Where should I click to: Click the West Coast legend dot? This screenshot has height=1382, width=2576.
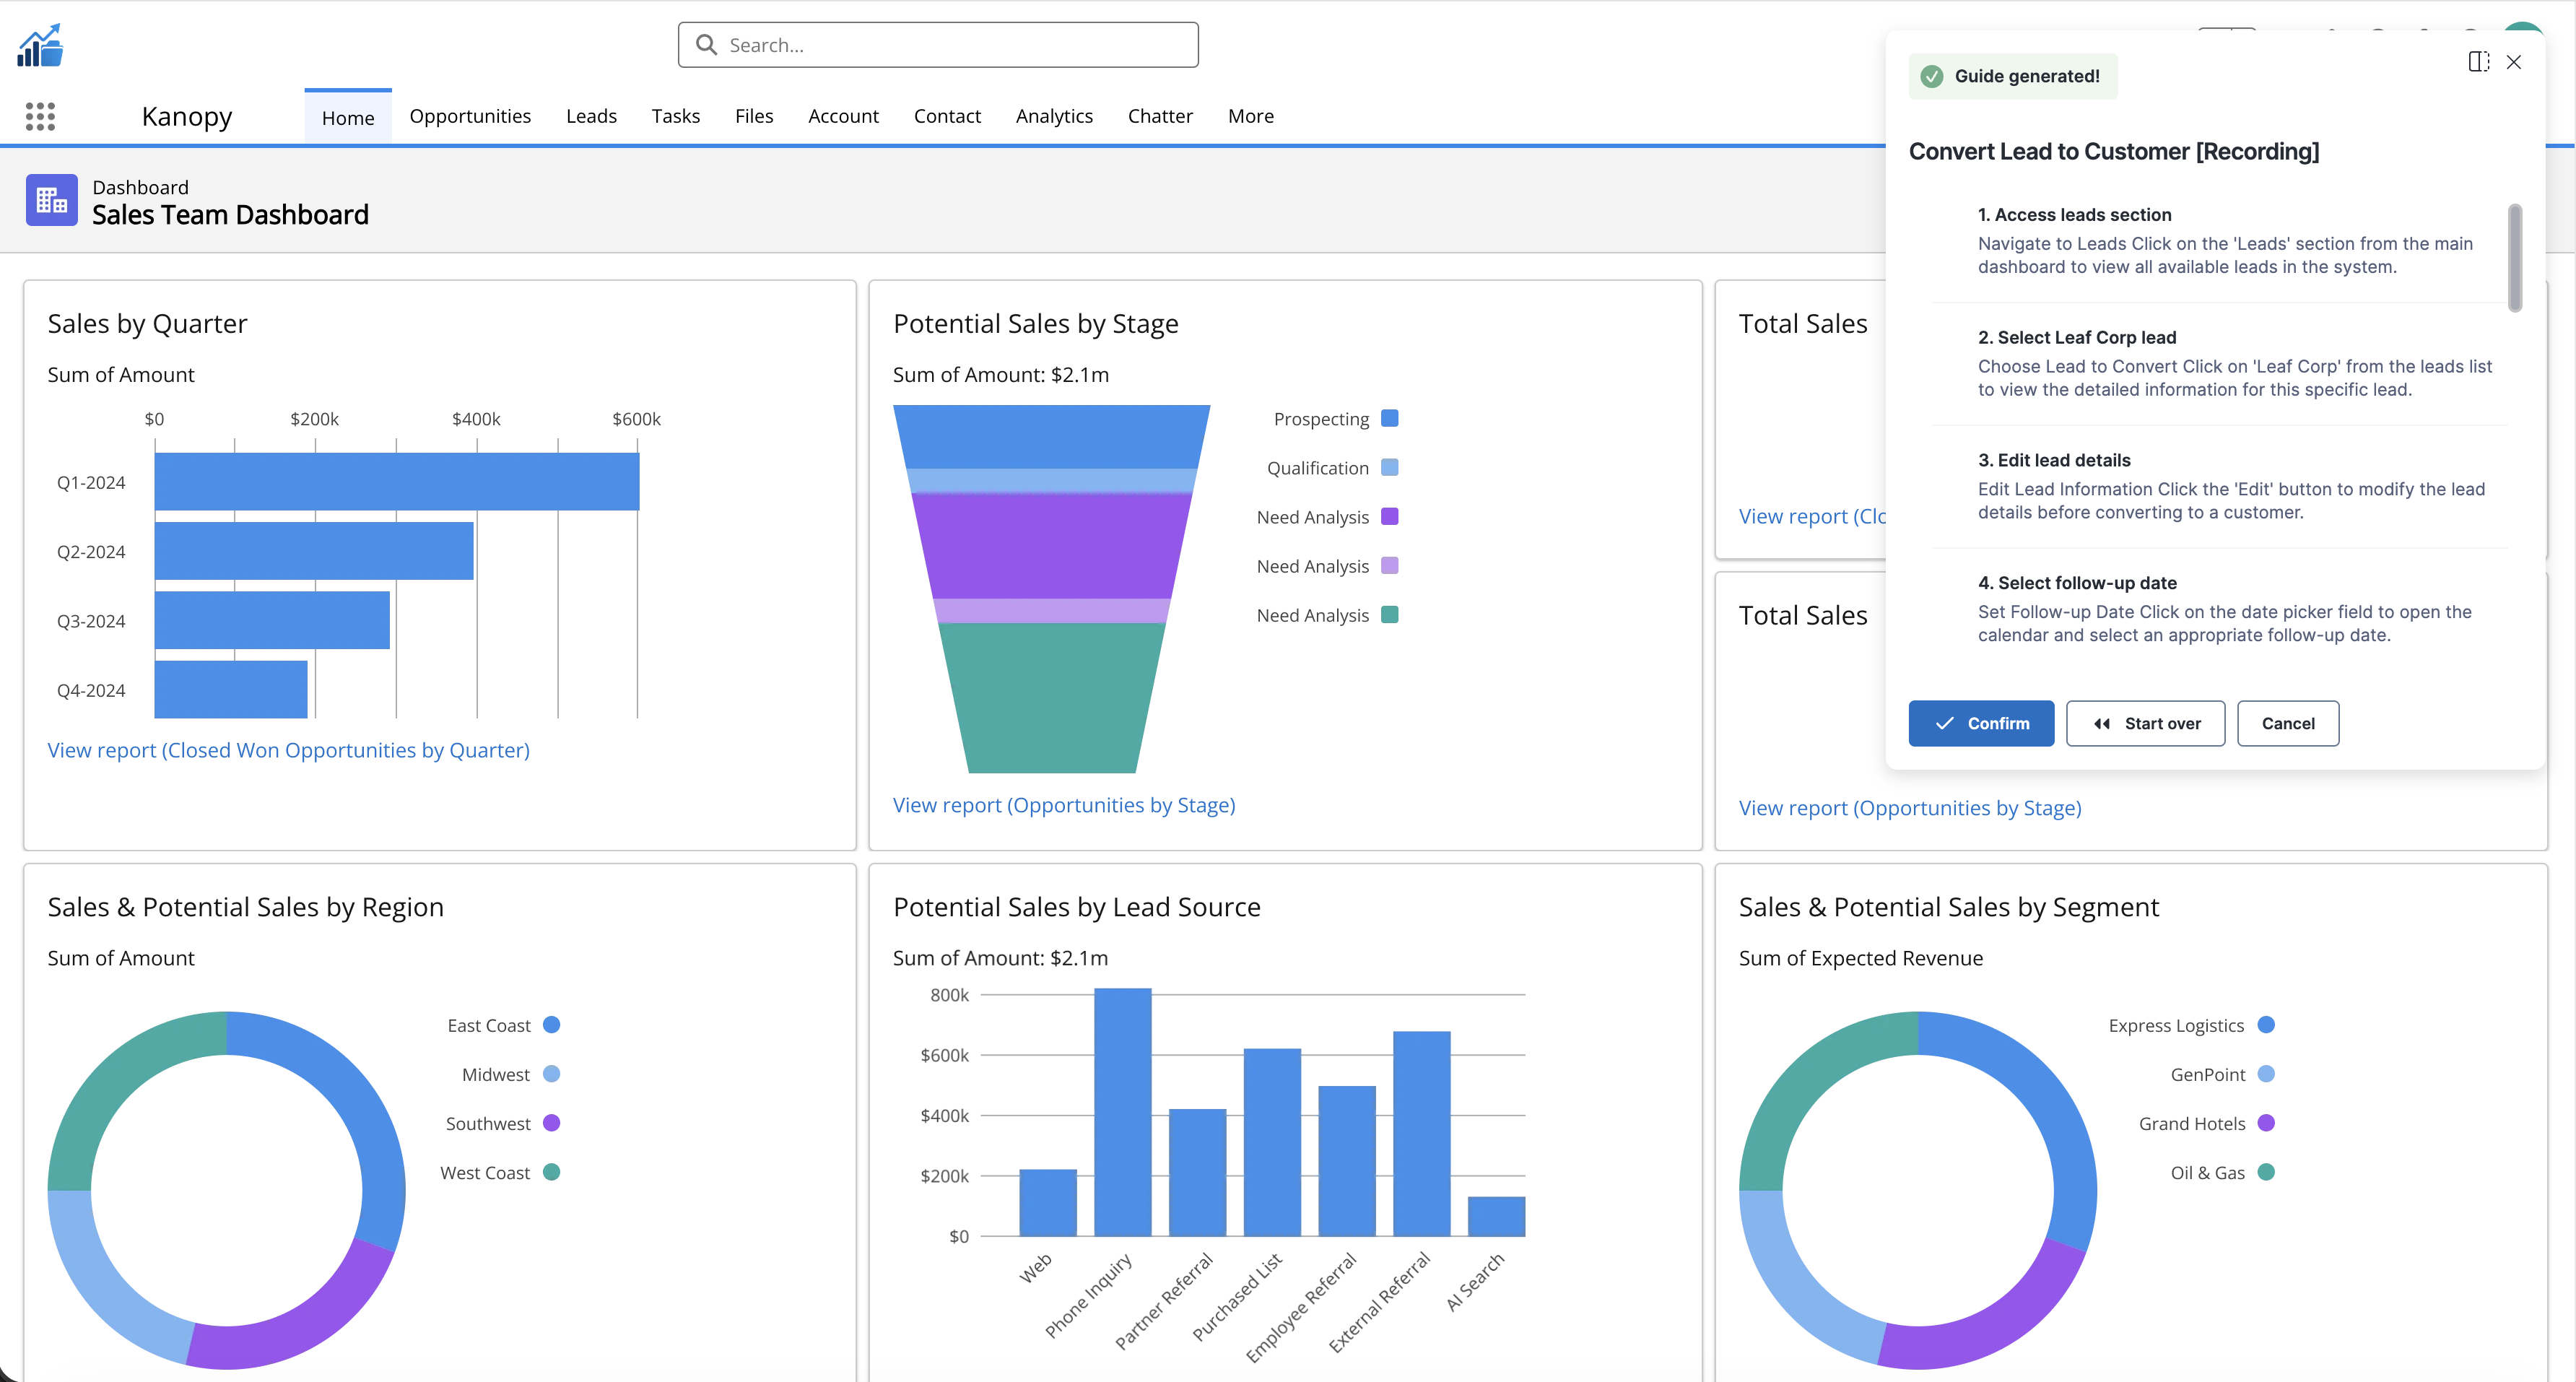[551, 1172]
